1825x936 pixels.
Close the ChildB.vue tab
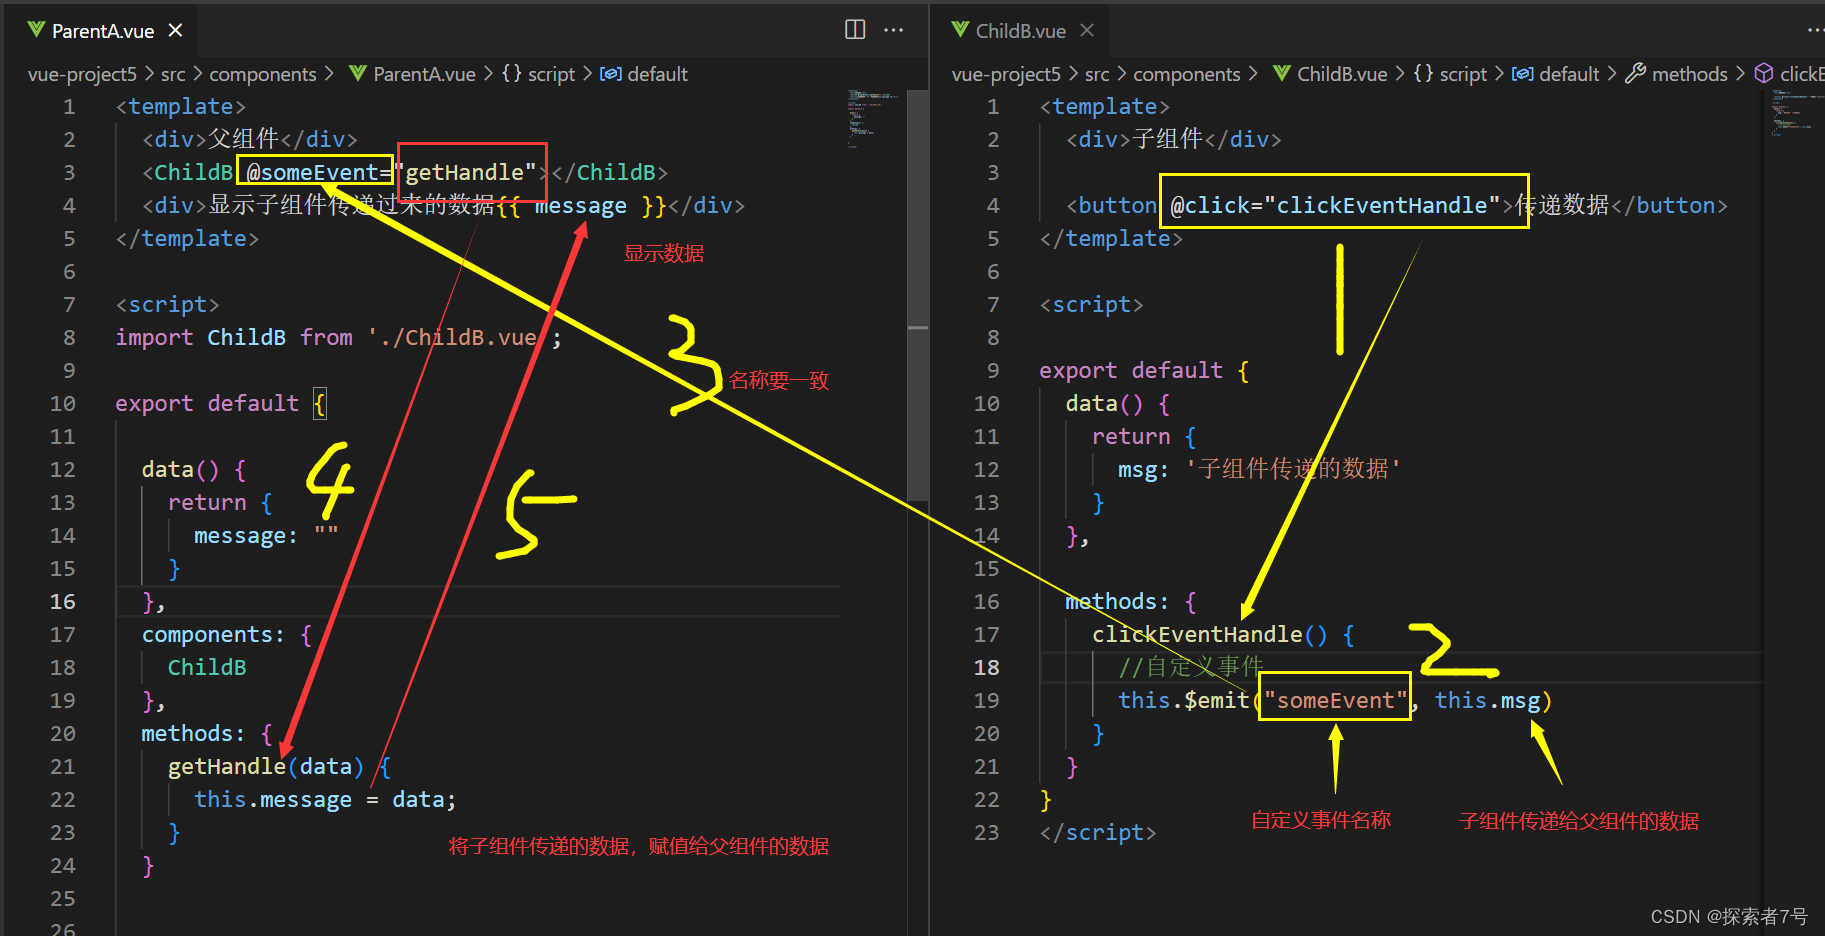click(x=1087, y=31)
